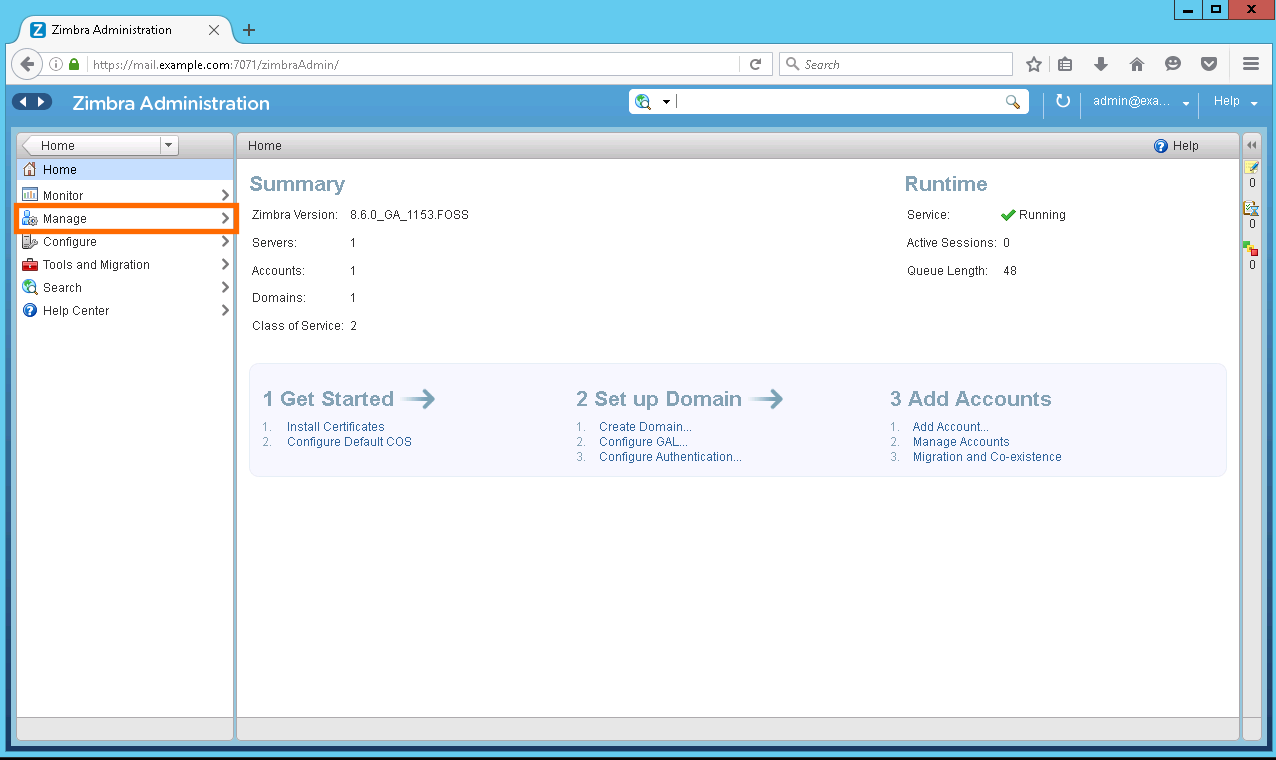Select Configure in navigation tree

(x=125, y=242)
